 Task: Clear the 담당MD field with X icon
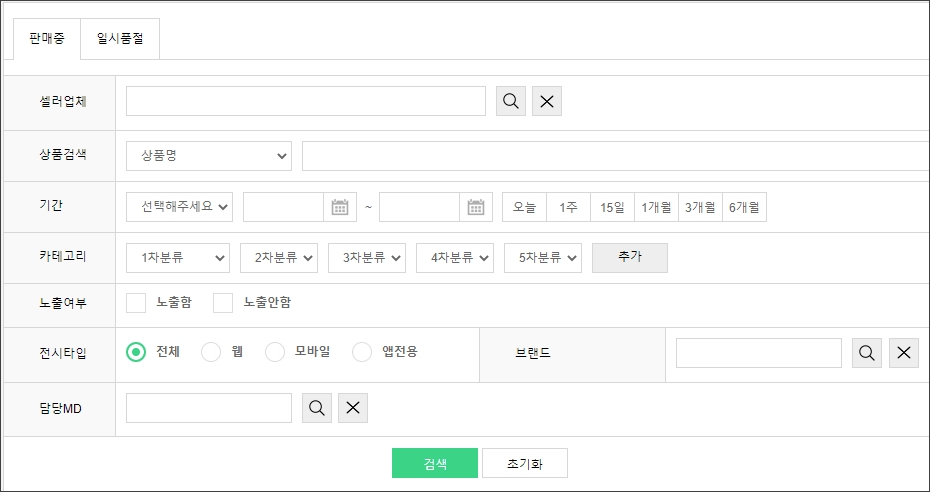point(353,408)
